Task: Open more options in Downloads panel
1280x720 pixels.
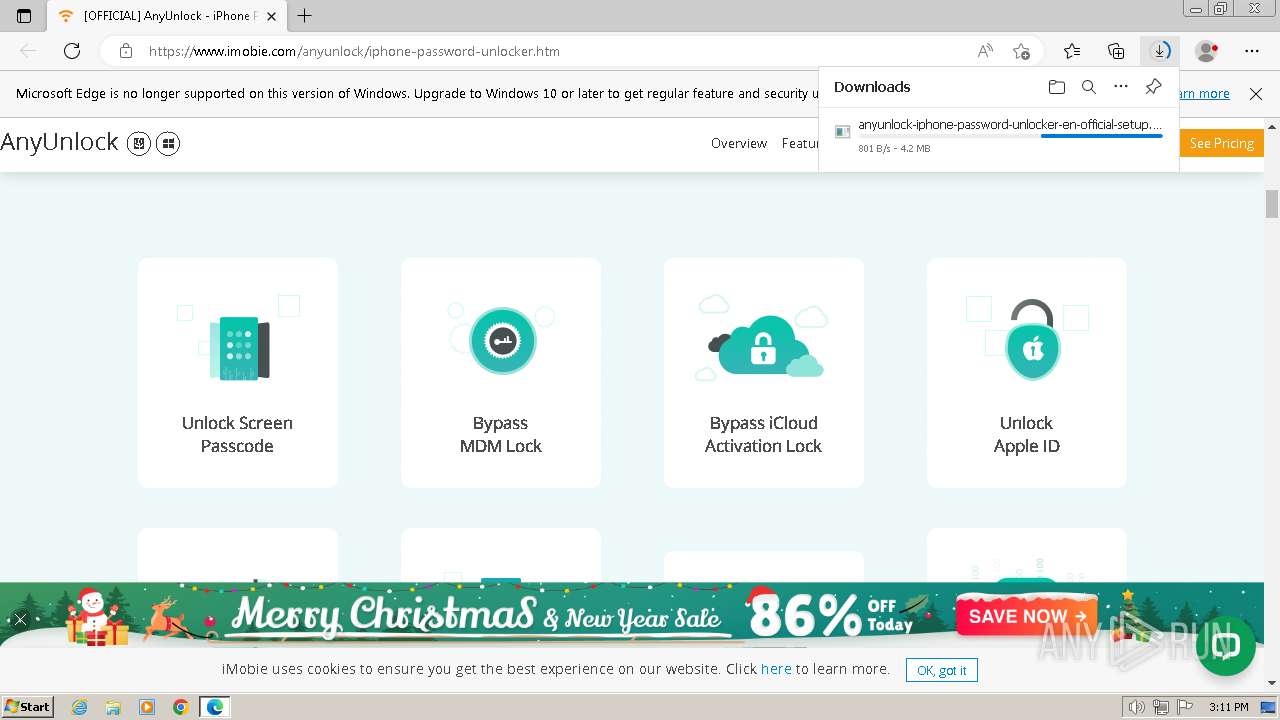Action: tap(1121, 87)
